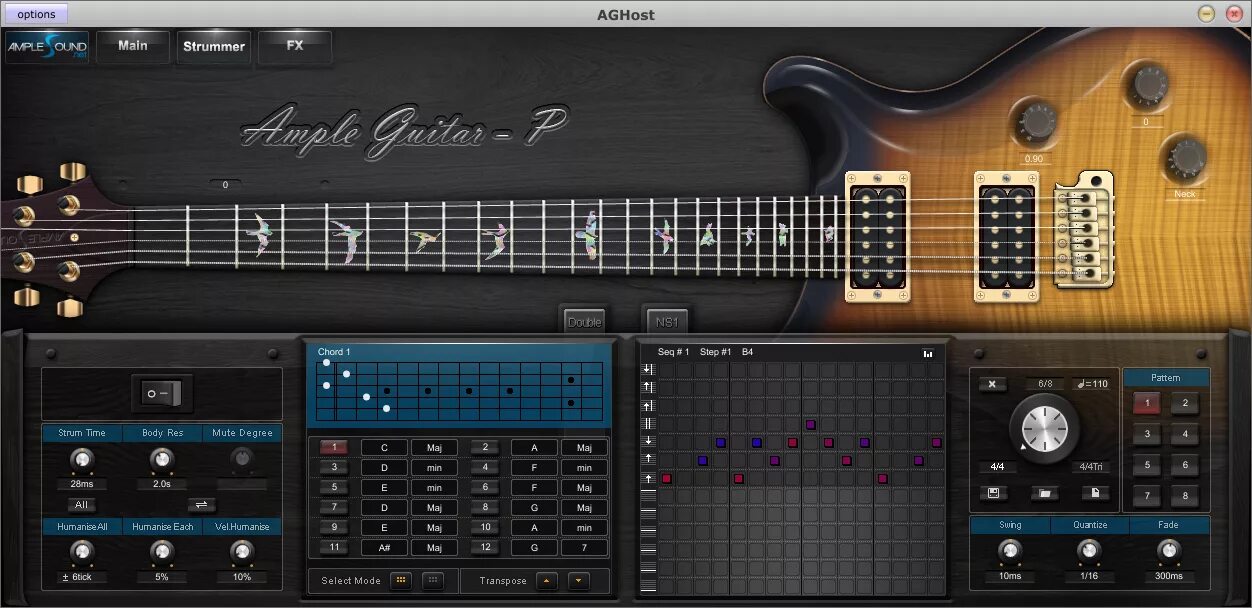Viewport: 1252px width, 608px height.
Task: Open the min type dropdown for chord 4
Action: pyautogui.click(x=584, y=468)
